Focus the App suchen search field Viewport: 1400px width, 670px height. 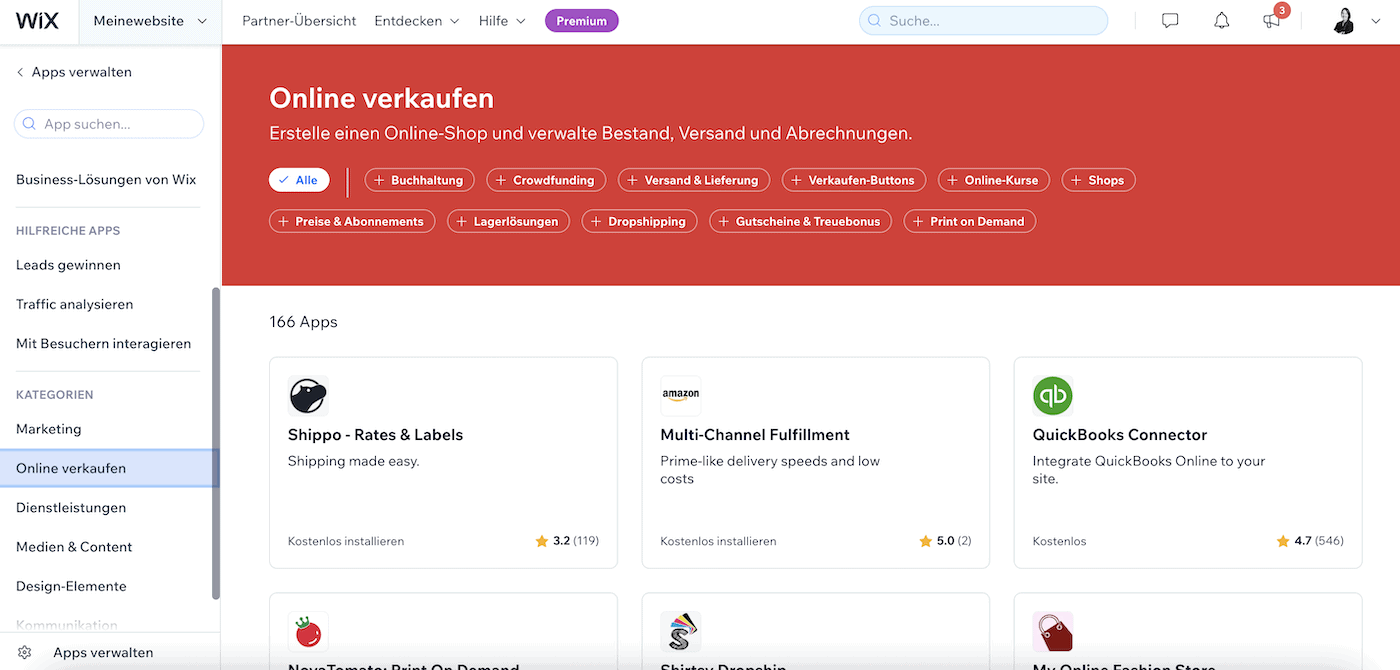(109, 124)
